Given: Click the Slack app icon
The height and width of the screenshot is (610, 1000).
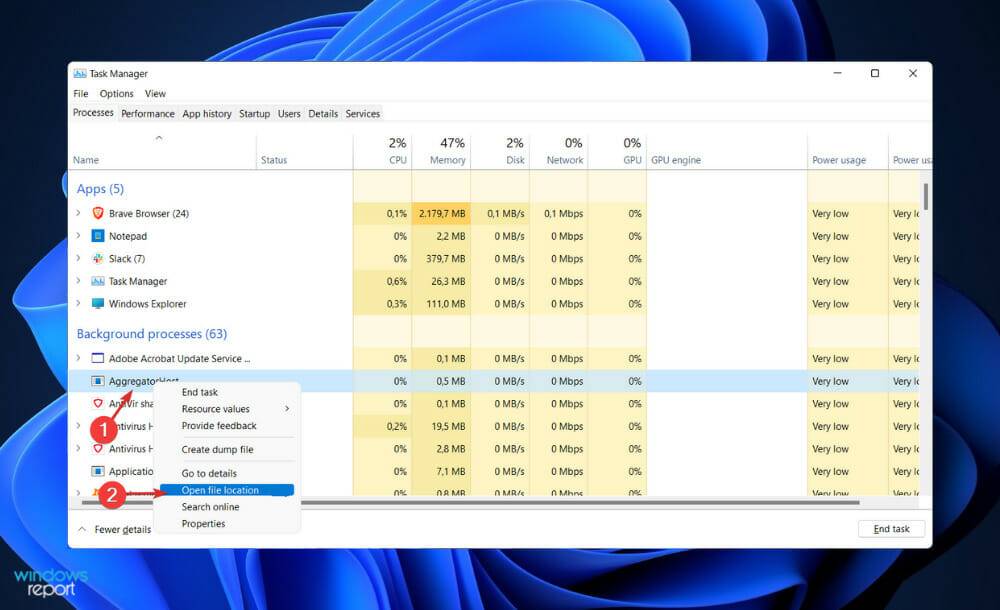Looking at the screenshot, I should (96, 258).
